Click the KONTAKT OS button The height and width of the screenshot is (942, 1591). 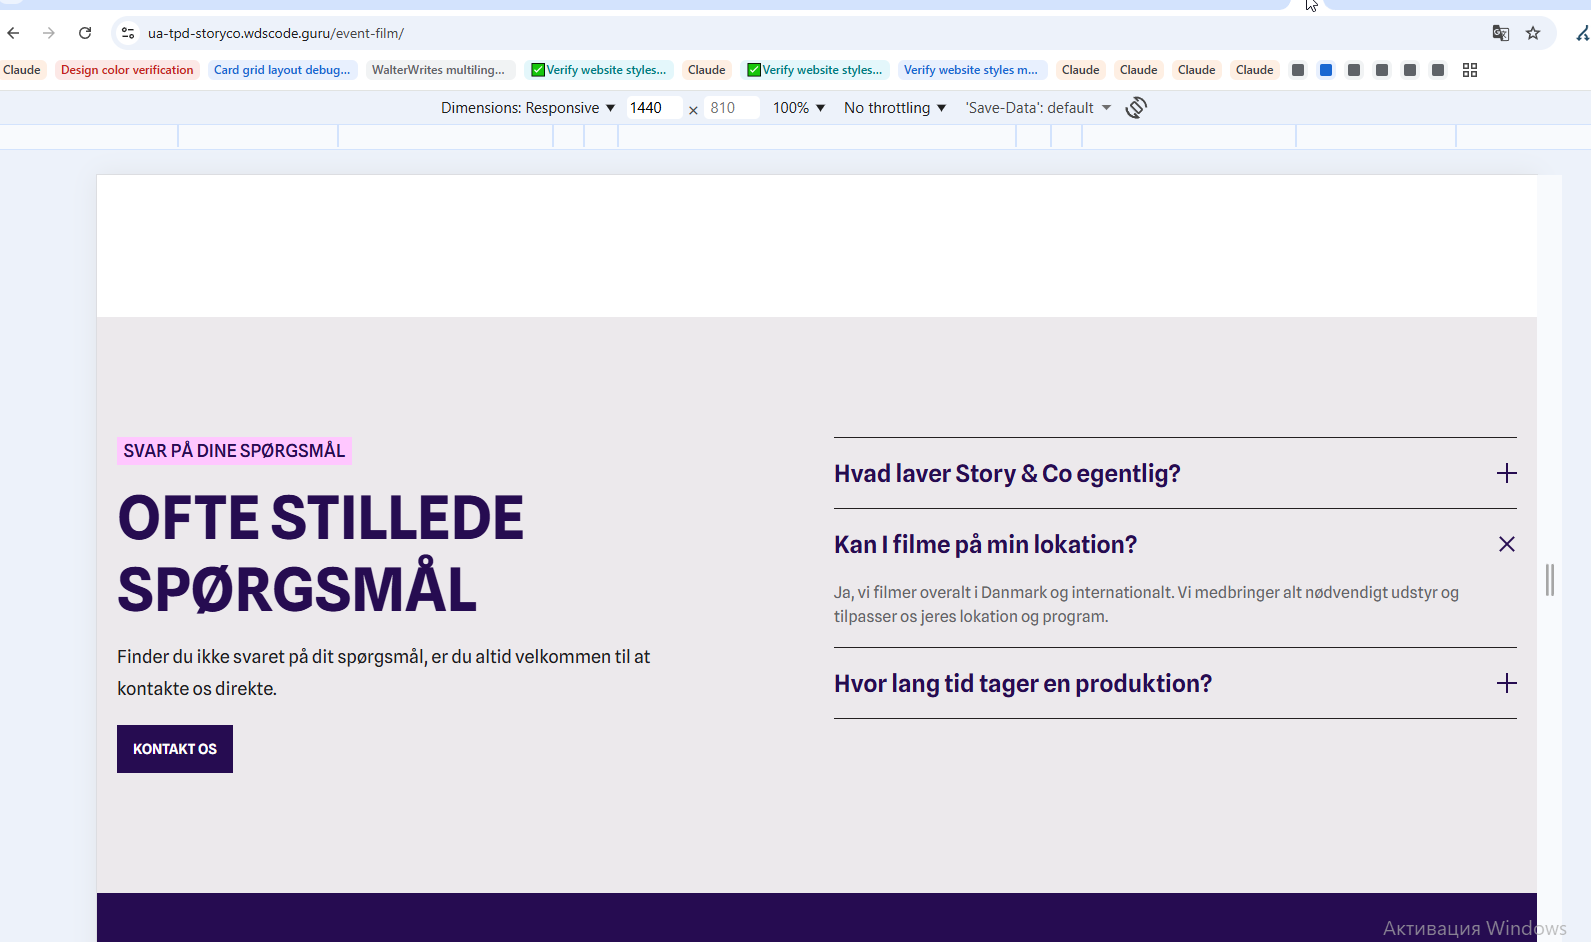point(175,749)
